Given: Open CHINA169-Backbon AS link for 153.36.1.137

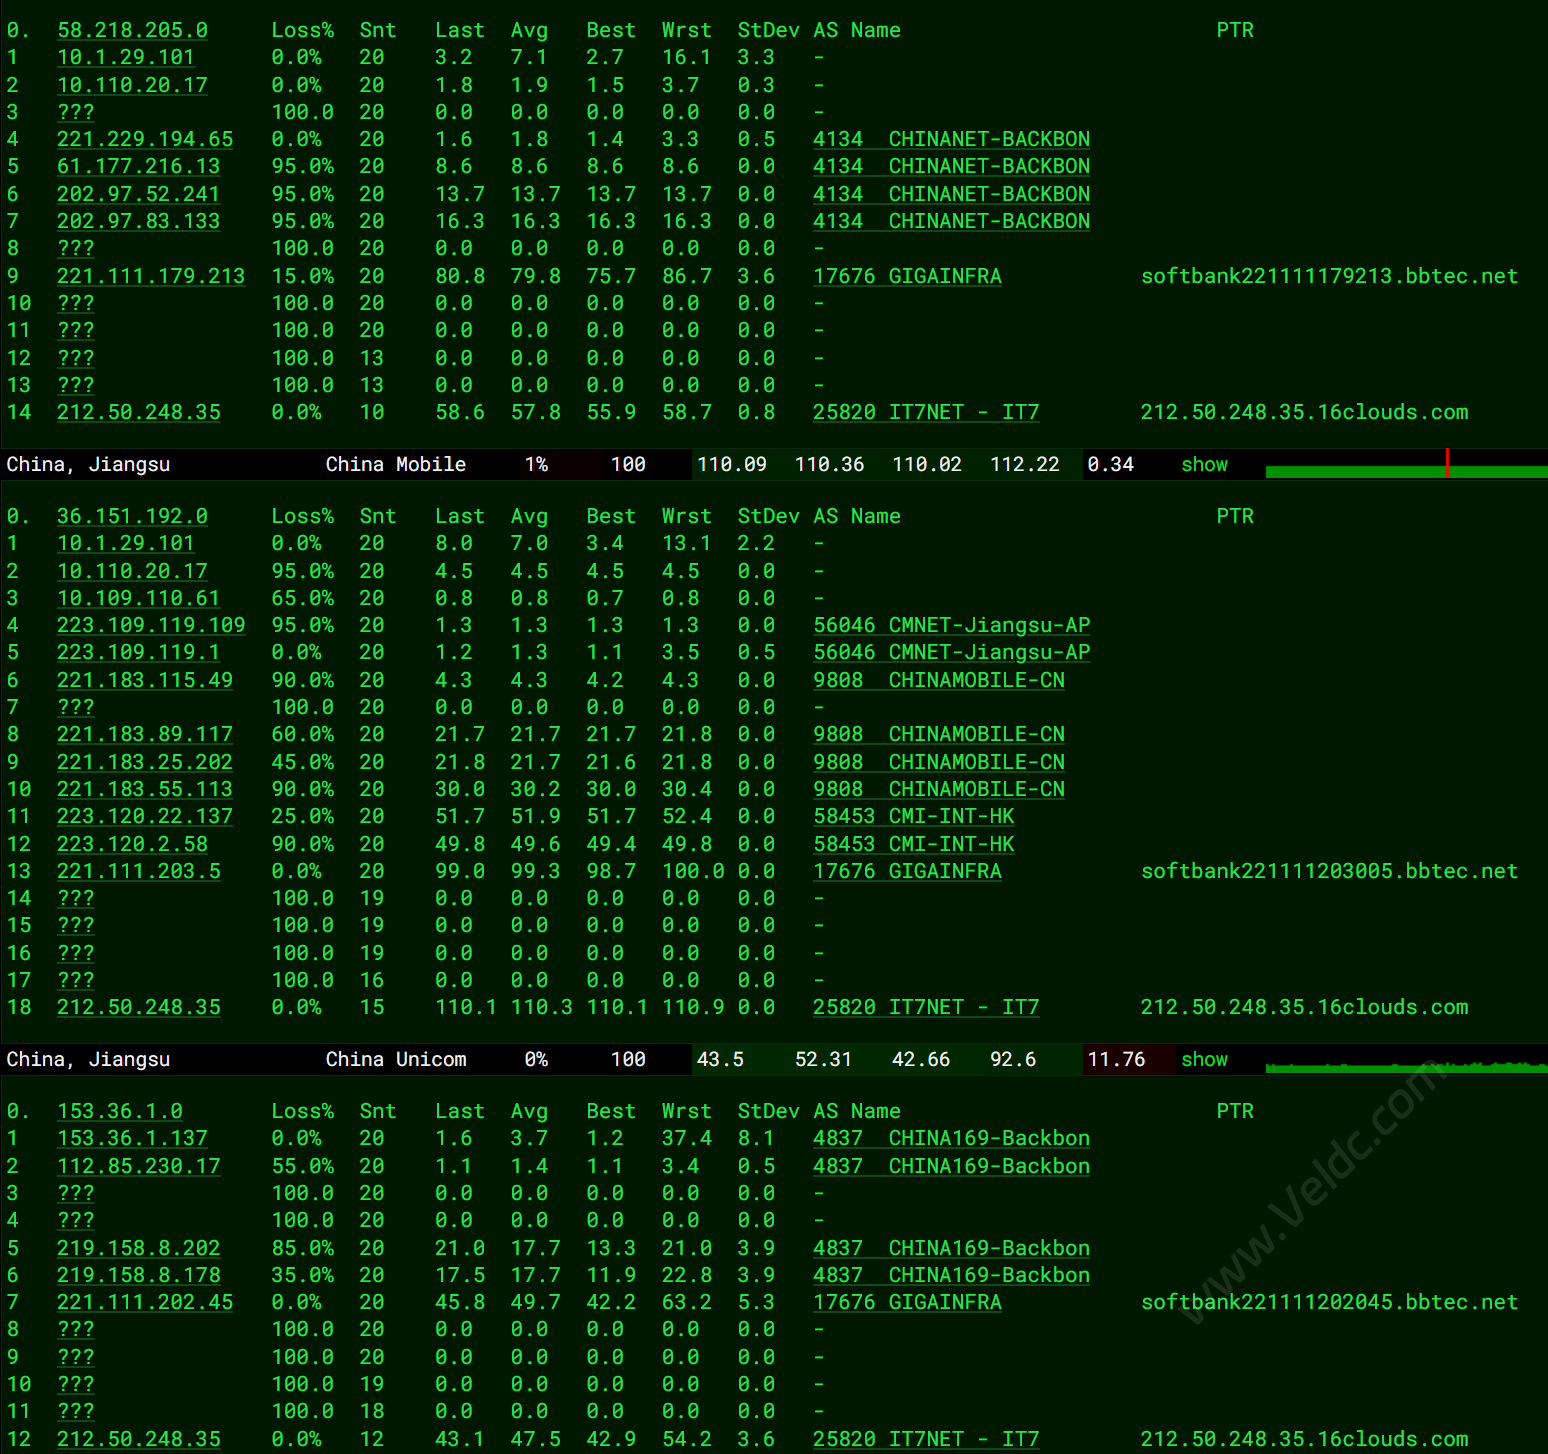Looking at the screenshot, I should (x=951, y=1139).
